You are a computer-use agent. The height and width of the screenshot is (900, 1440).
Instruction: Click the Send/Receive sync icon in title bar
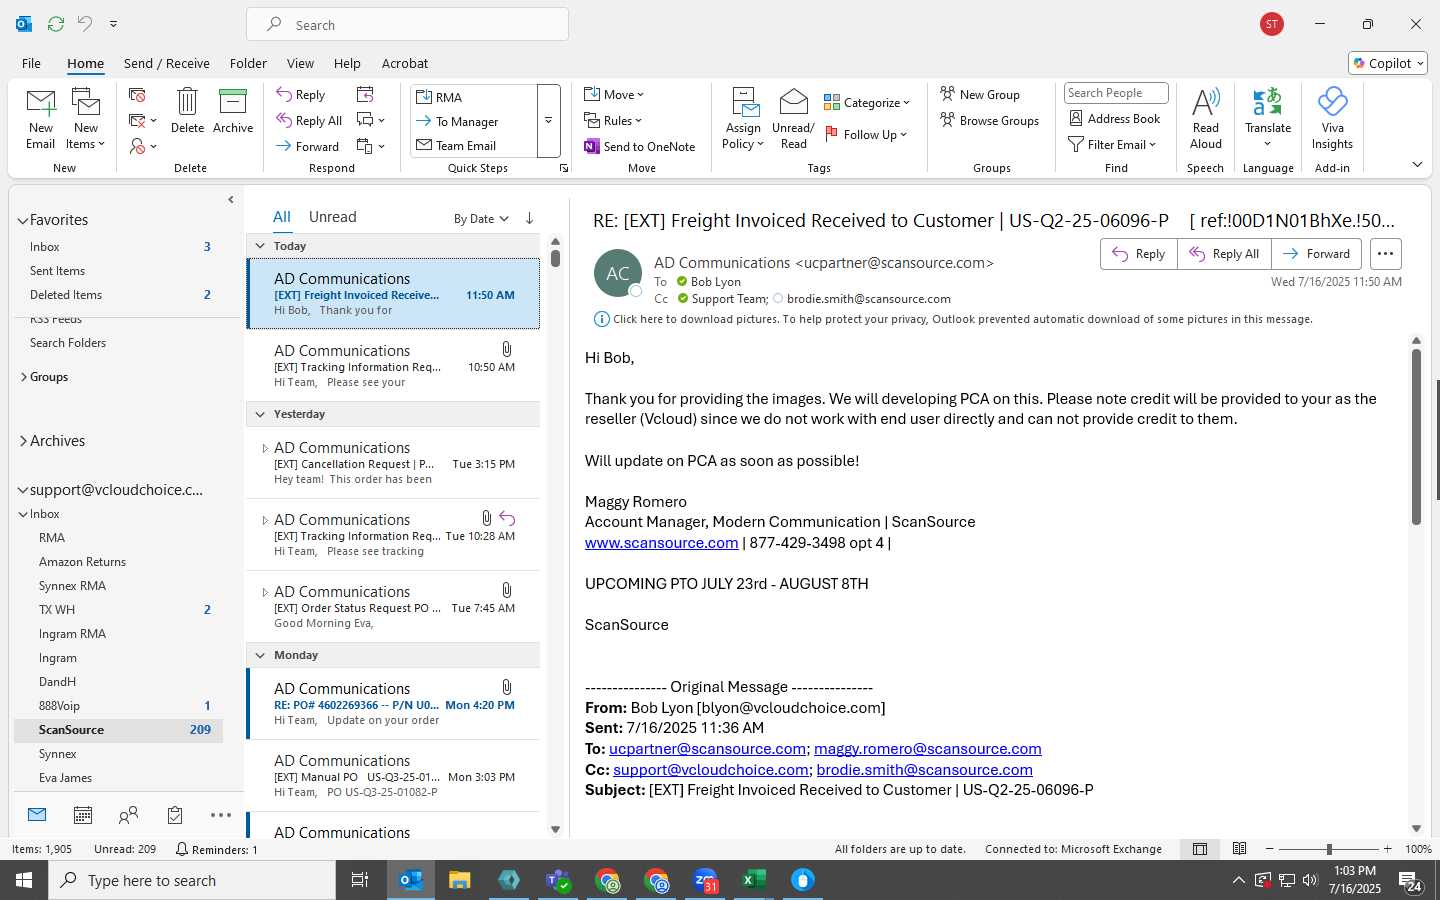pos(56,23)
